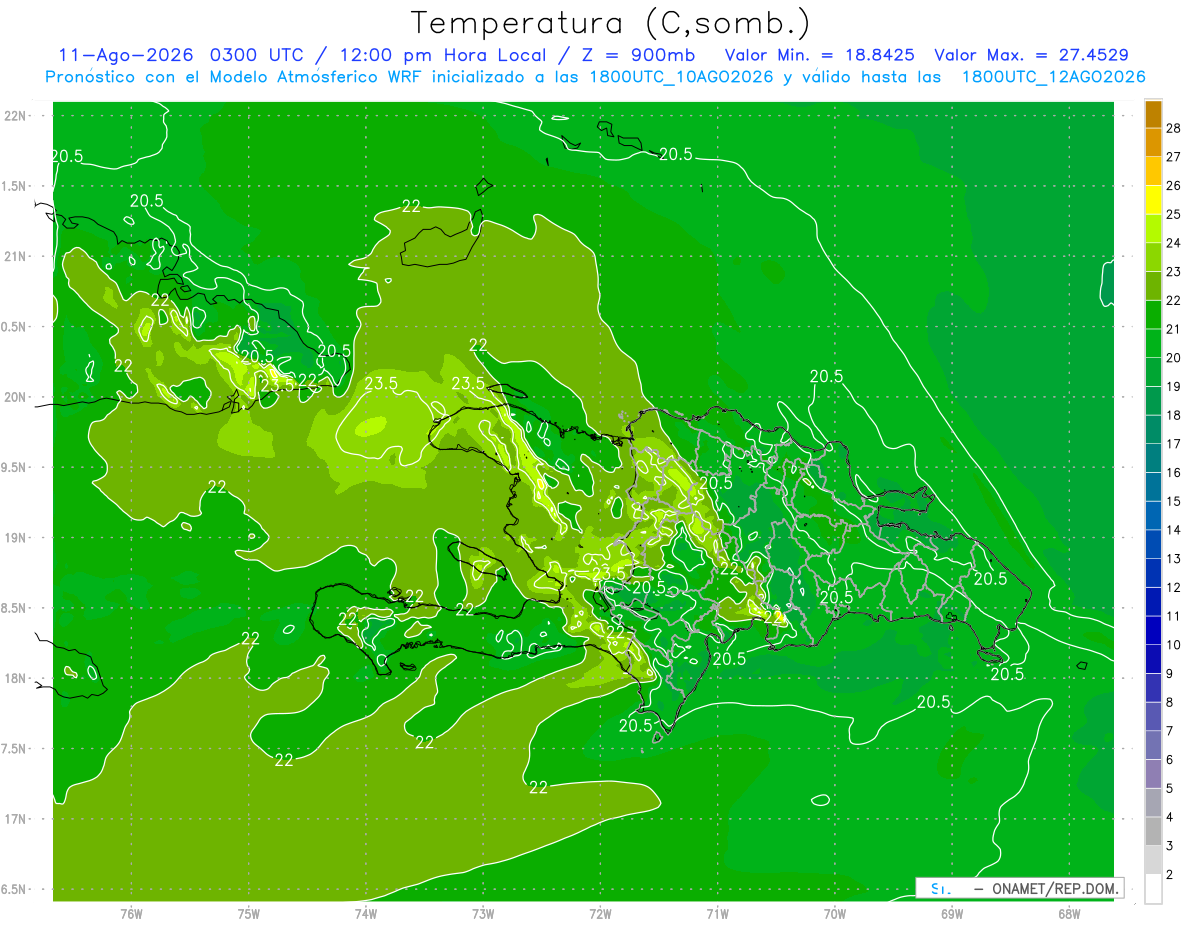This screenshot has width=1200, height=927.
Task: Click the title 'Temperatura (C,somb.)'
Action: 610,23
